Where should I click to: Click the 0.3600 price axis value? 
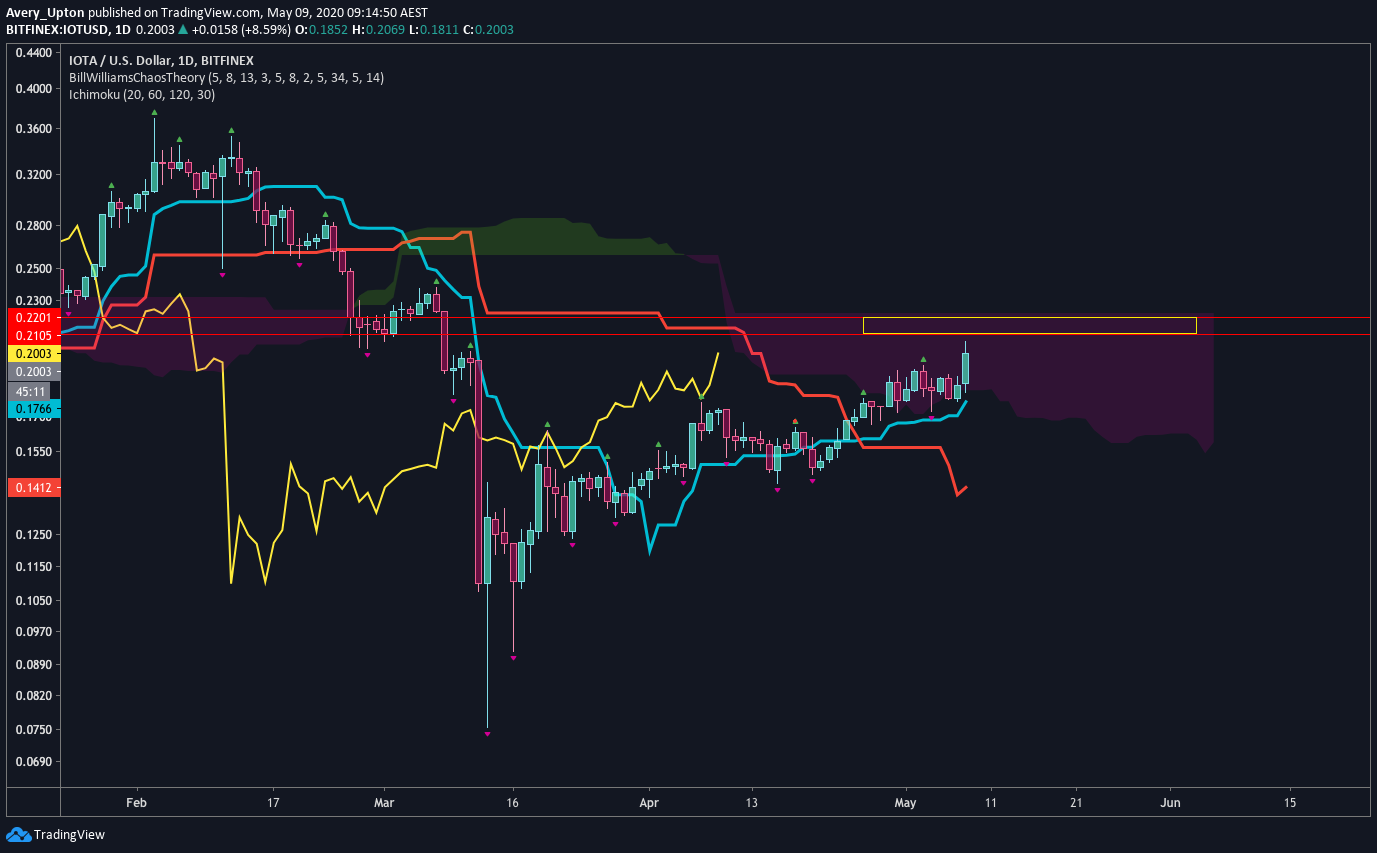33,129
